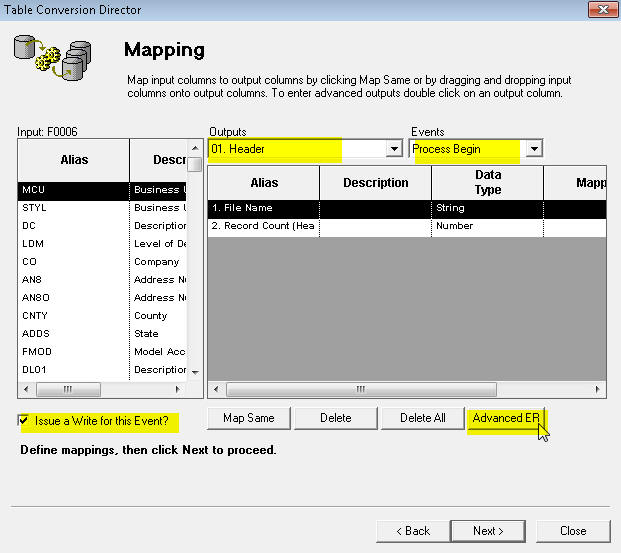
Task: Select the 2. Record Count output row
Action: click(x=407, y=226)
